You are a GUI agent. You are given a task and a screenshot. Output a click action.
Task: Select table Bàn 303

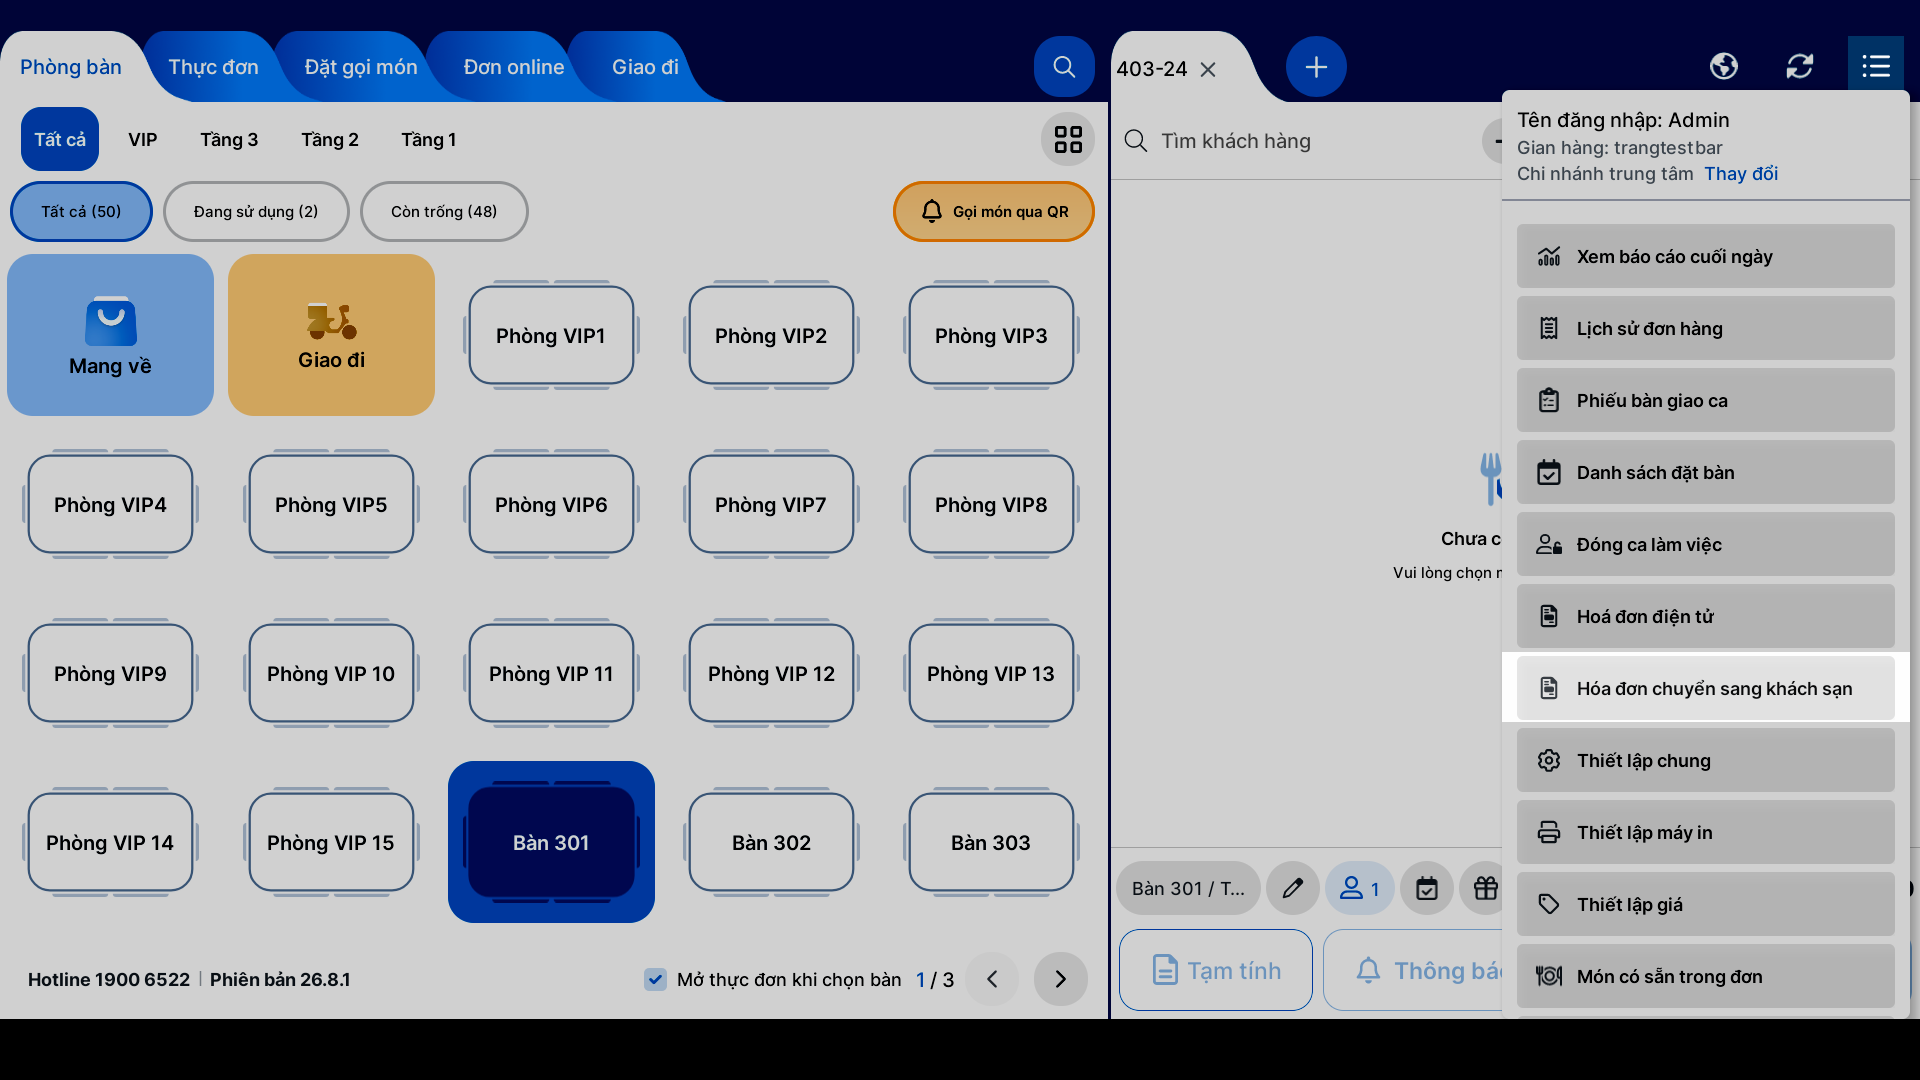pyautogui.click(x=991, y=842)
